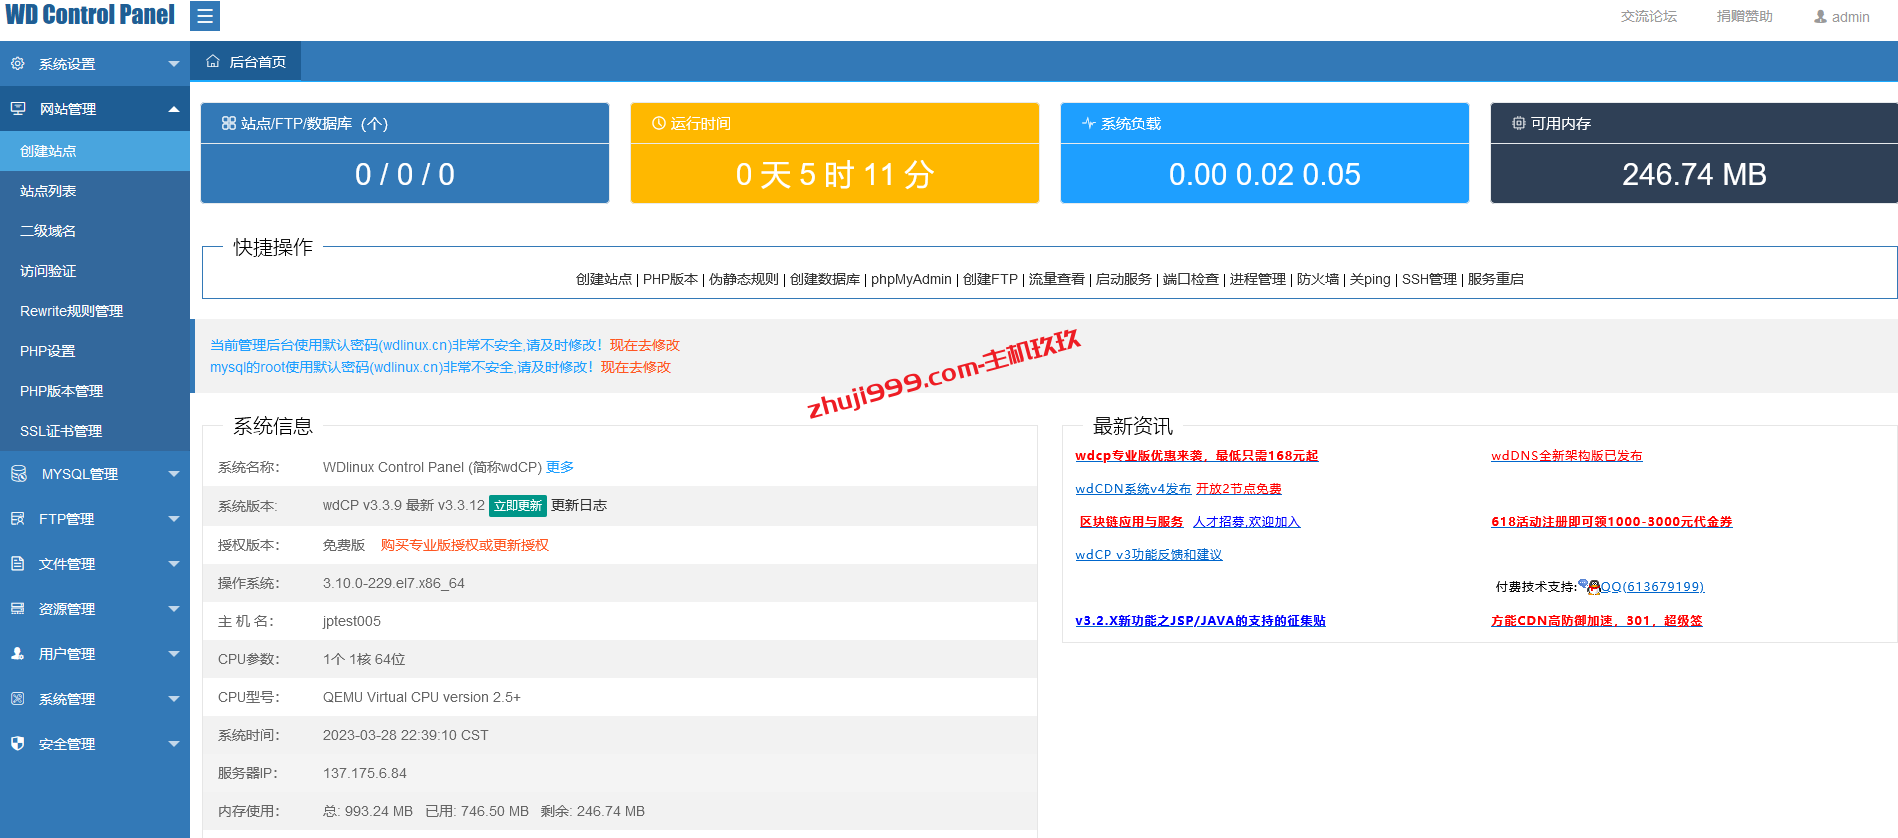
Task: Click the home icon in 后台首页 tab
Action: 213,61
